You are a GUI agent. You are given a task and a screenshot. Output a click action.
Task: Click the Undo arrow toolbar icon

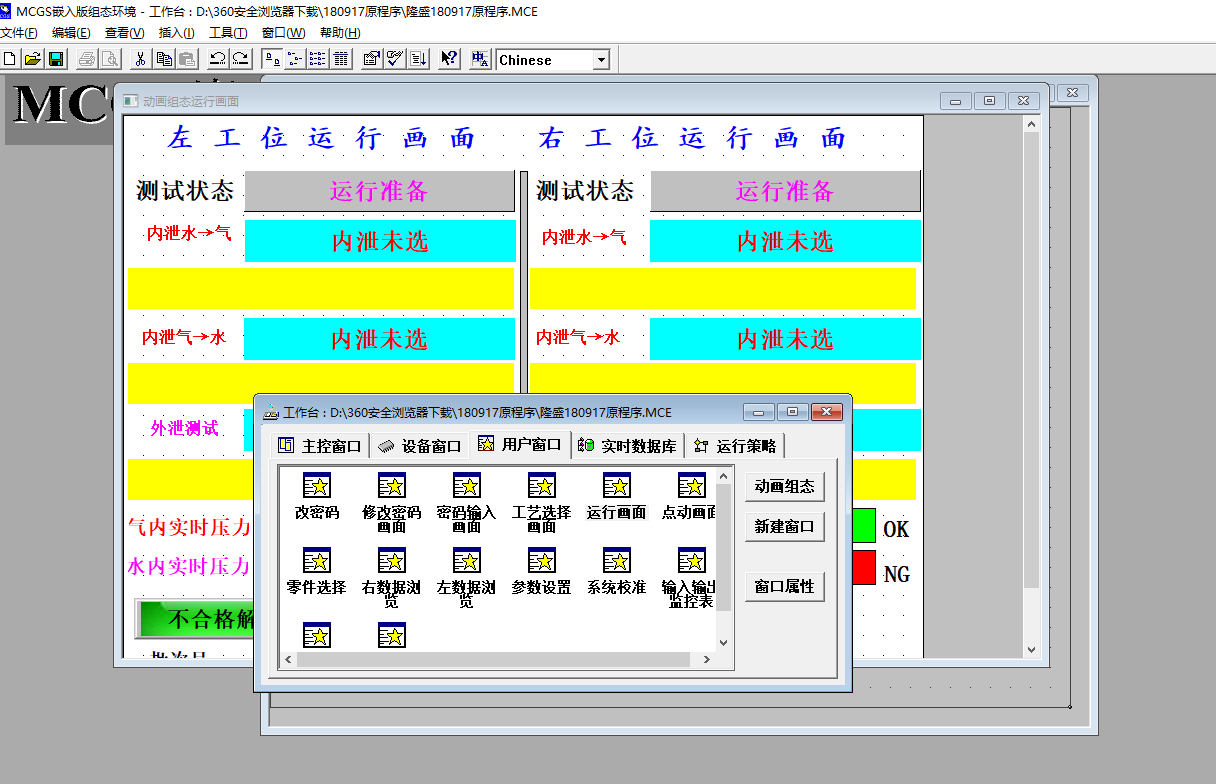point(217,59)
